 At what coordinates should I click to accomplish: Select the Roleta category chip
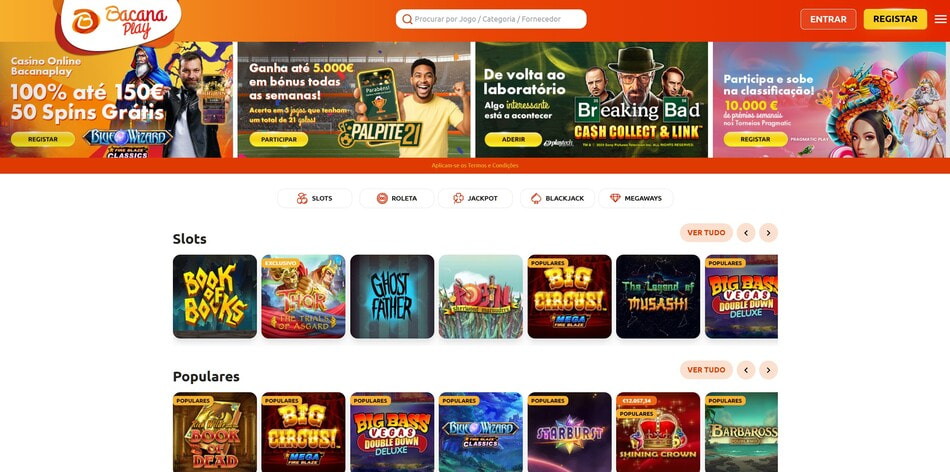click(x=396, y=198)
